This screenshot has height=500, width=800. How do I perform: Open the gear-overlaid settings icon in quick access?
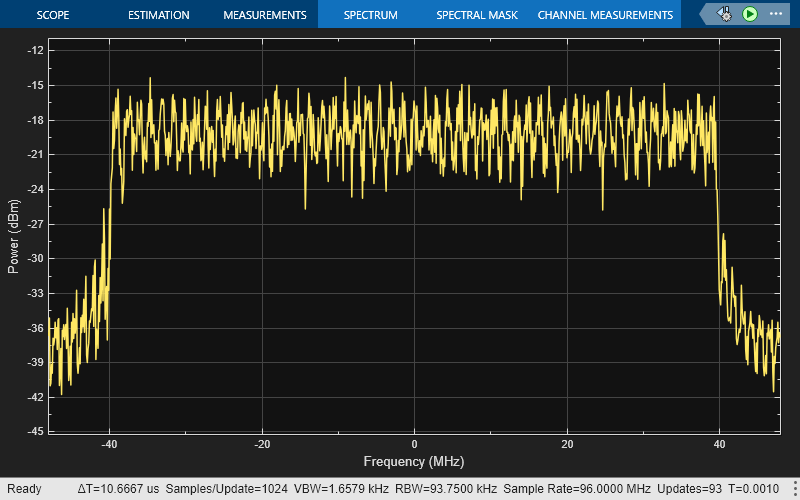(724, 14)
